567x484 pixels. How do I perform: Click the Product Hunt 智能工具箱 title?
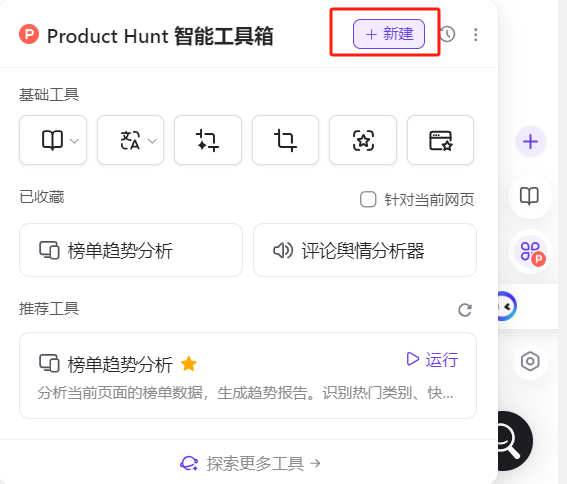[x=160, y=36]
